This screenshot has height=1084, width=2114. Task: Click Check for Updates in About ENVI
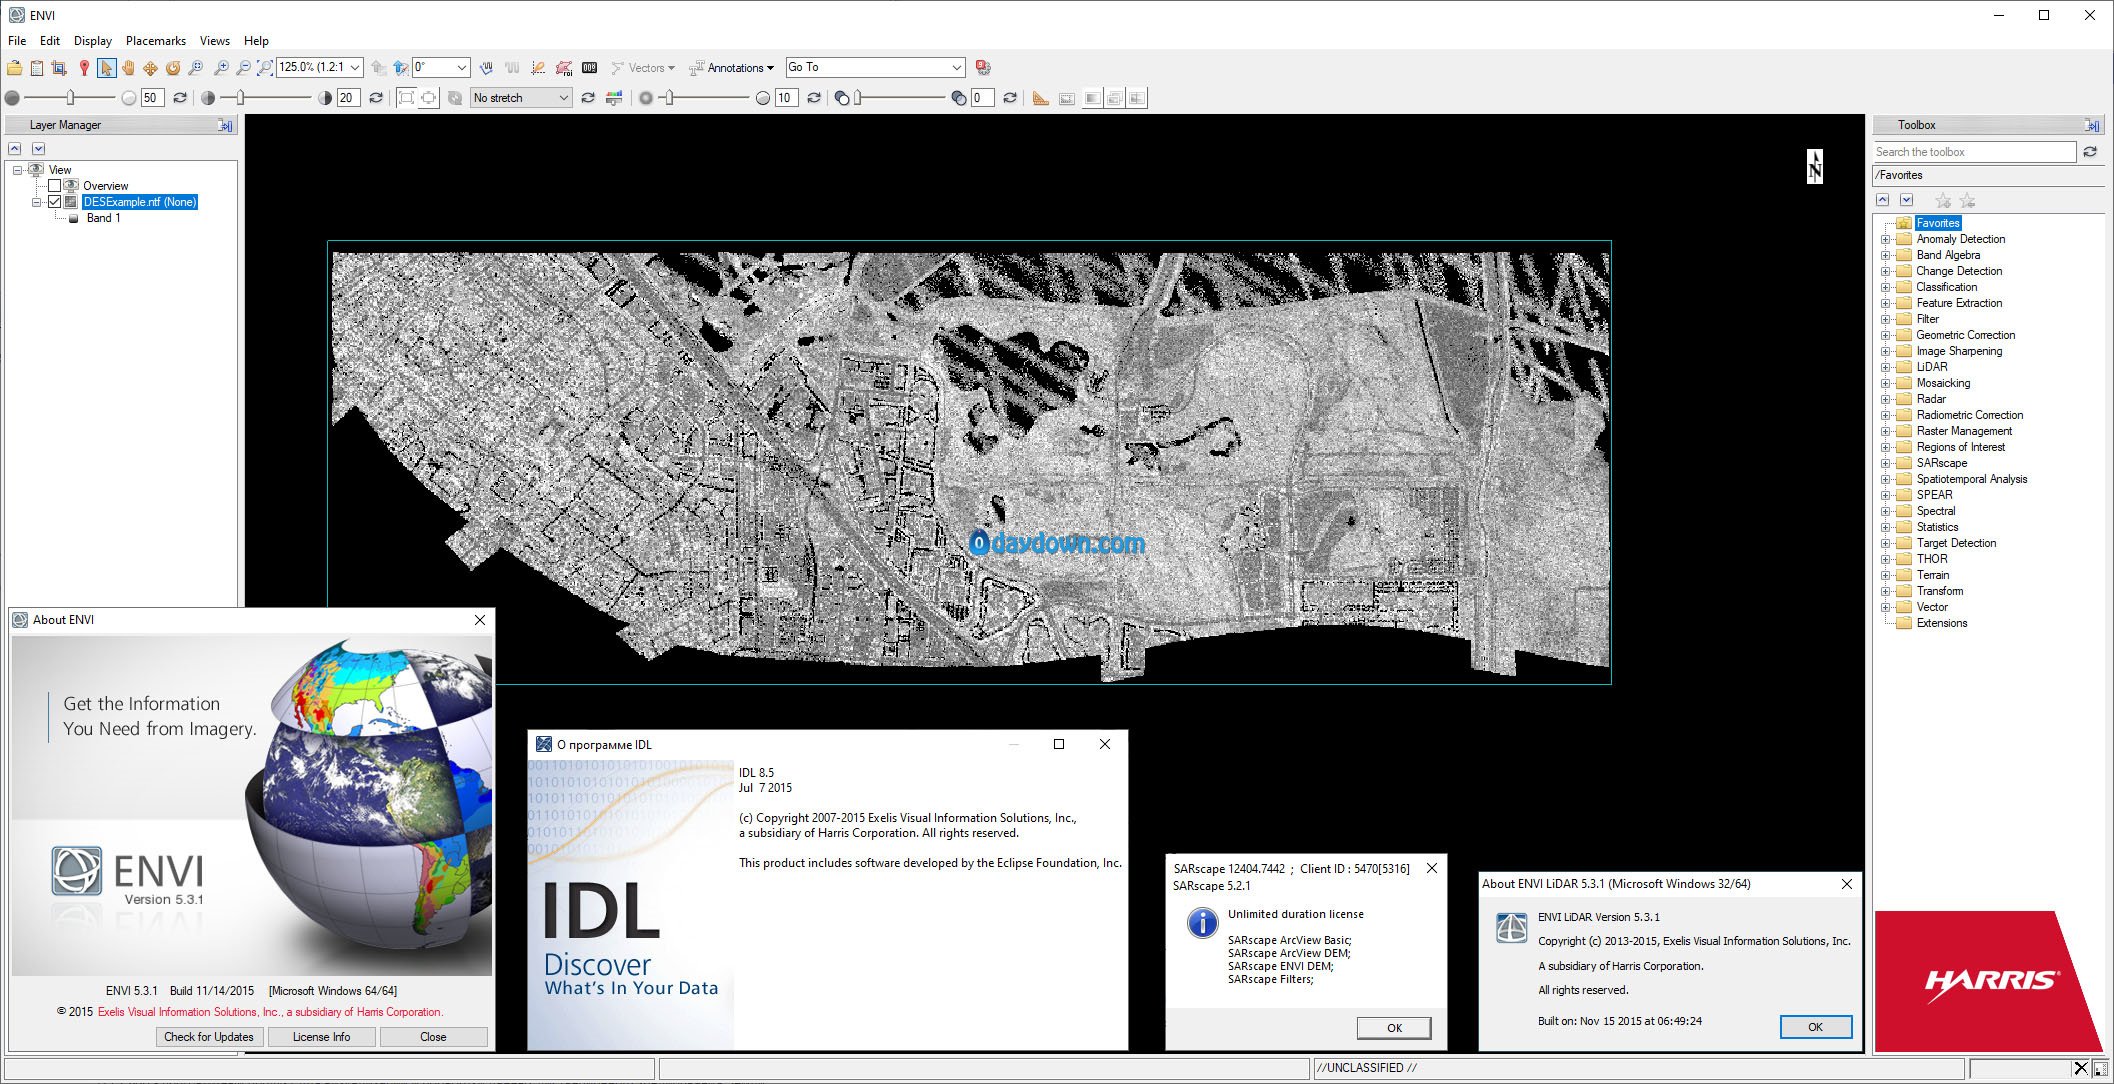[209, 1037]
